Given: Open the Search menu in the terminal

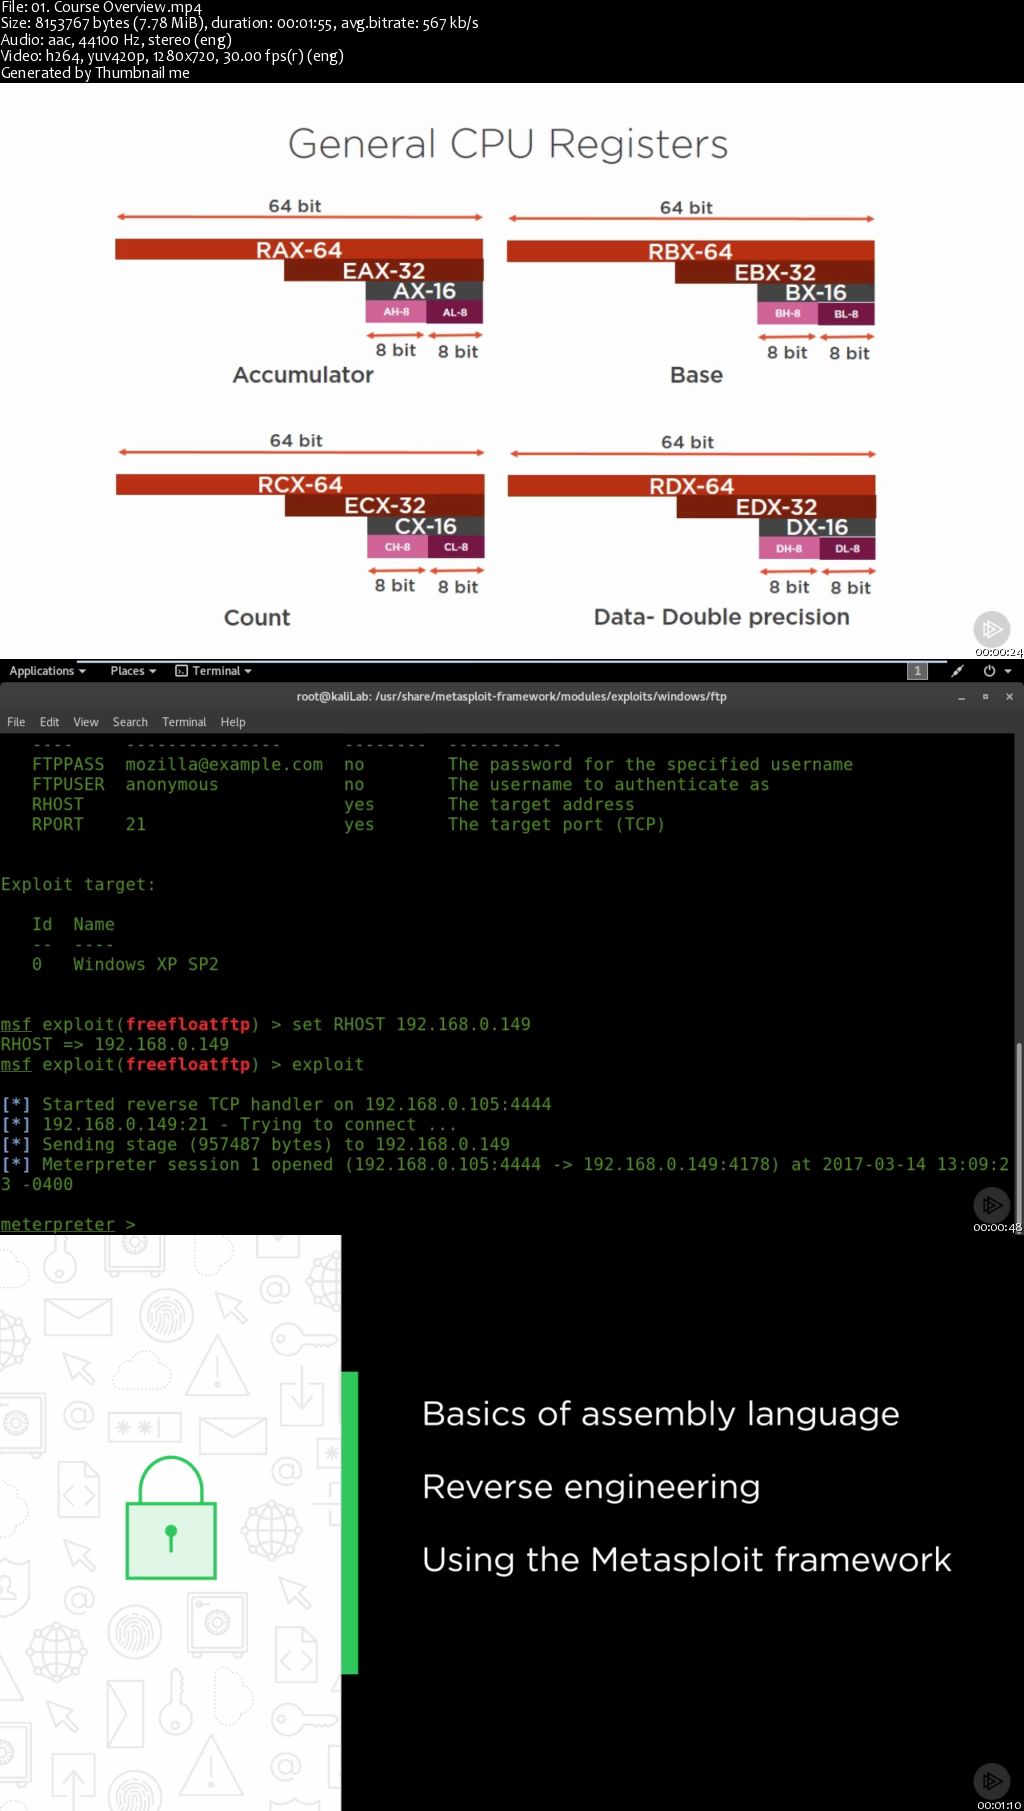Looking at the screenshot, I should (x=130, y=722).
